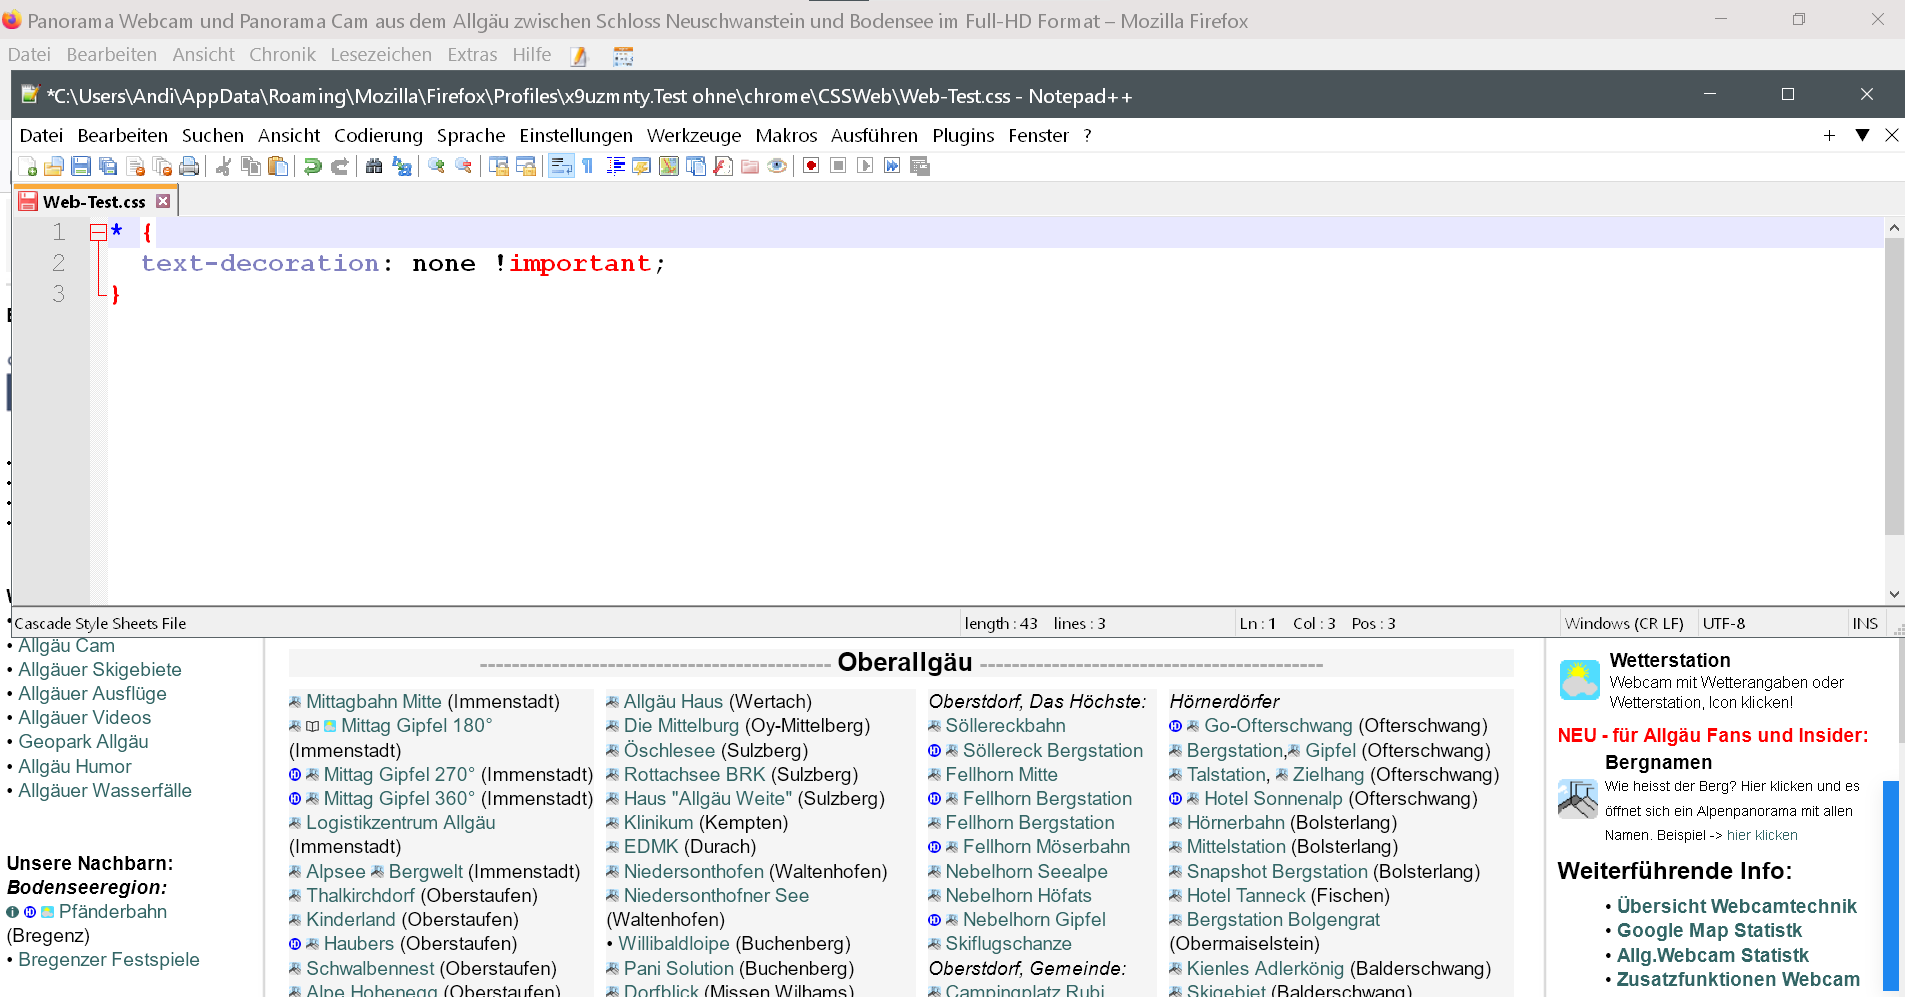Screen dimensions: 1905x997
Task: Open the UTF-8 encoding selector in status bar
Action: tap(1723, 623)
